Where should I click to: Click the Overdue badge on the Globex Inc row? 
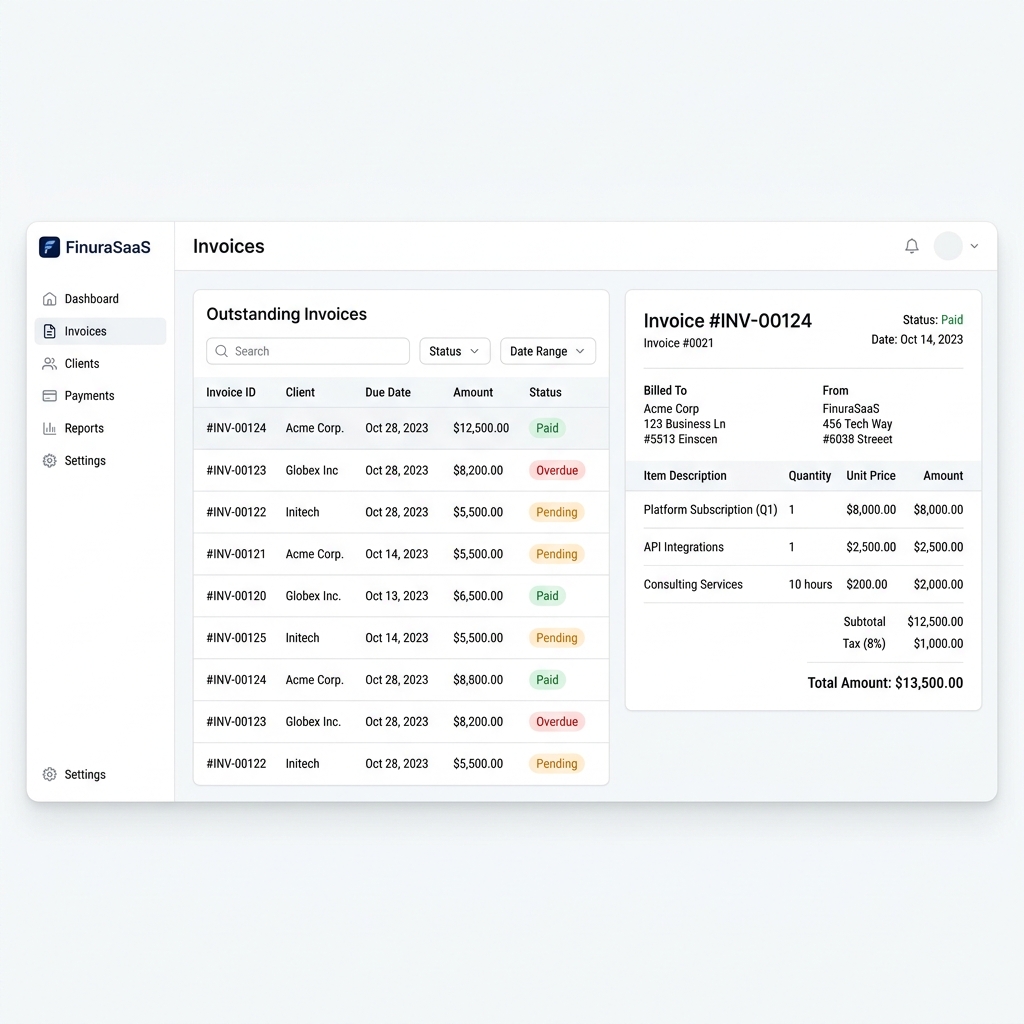click(557, 470)
